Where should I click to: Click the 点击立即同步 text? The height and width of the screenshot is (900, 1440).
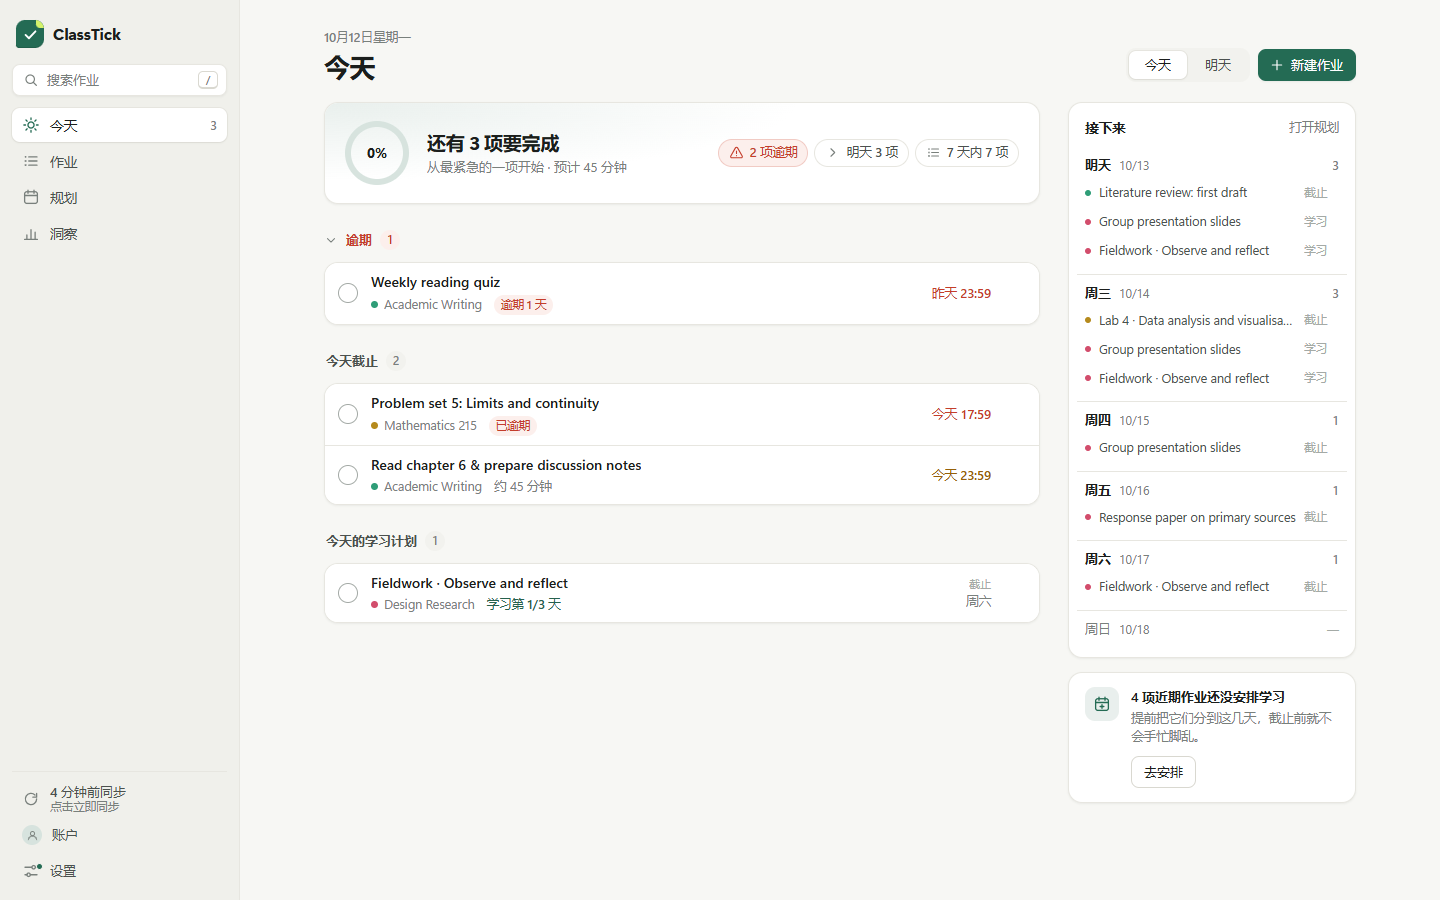[x=85, y=807]
